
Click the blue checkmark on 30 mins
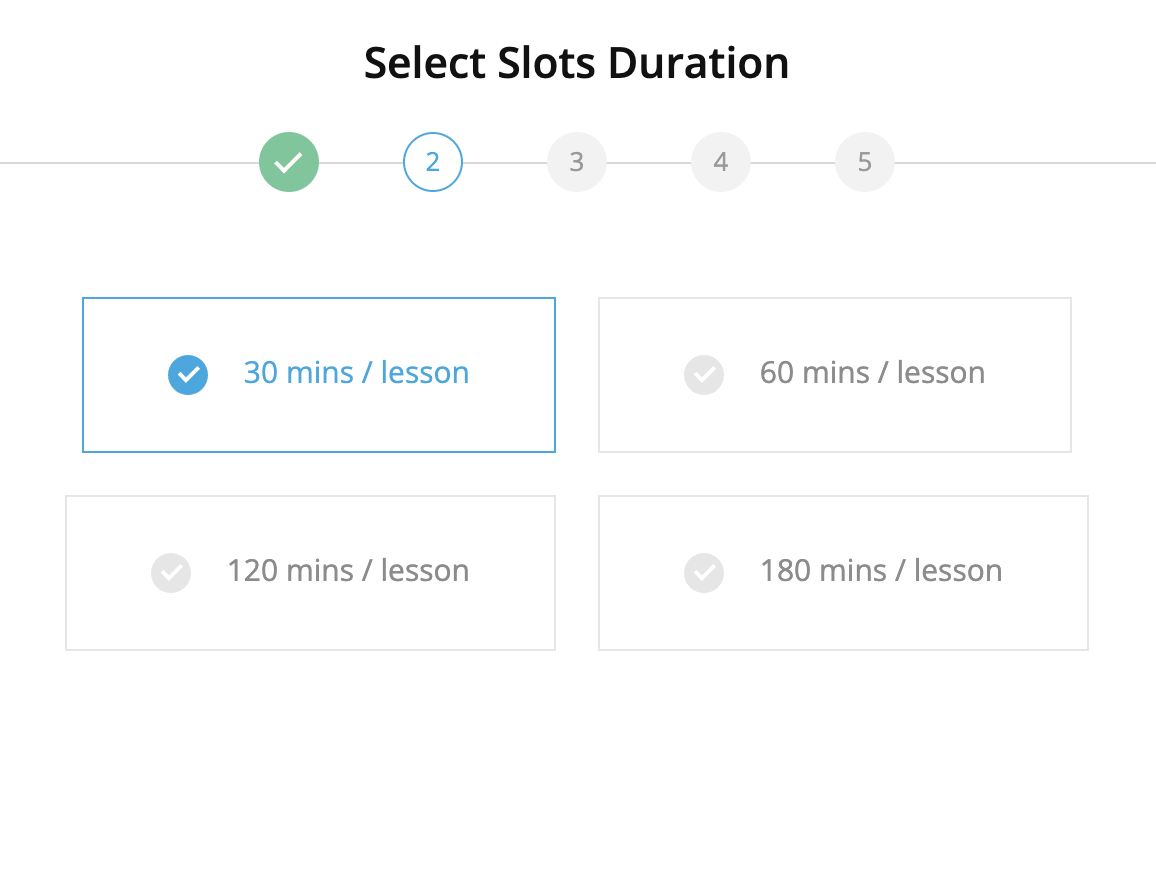(x=188, y=375)
